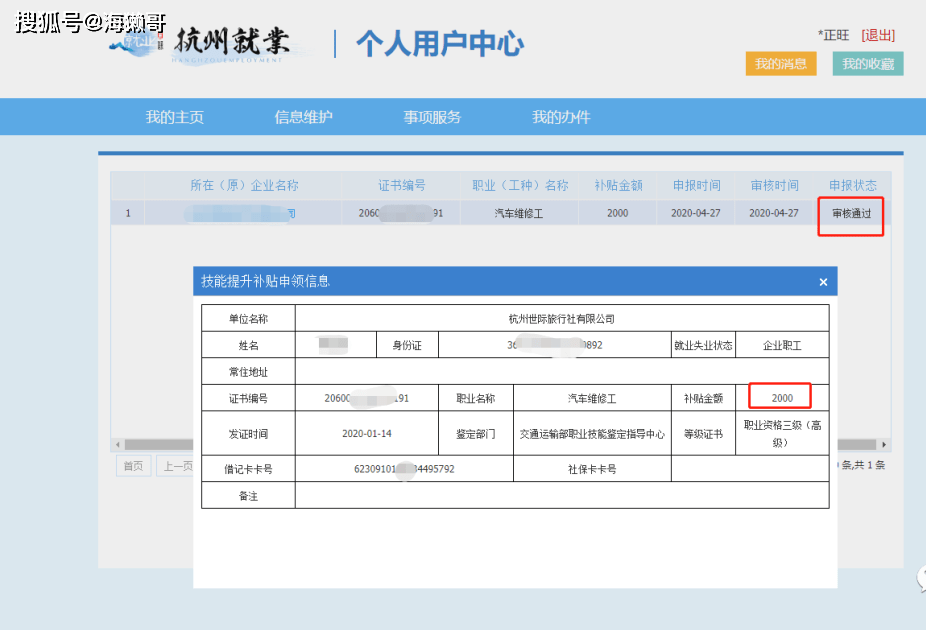The height and width of the screenshot is (630, 926).
Task: Click the 职业（工种）名称 column header
Action: pos(520,185)
